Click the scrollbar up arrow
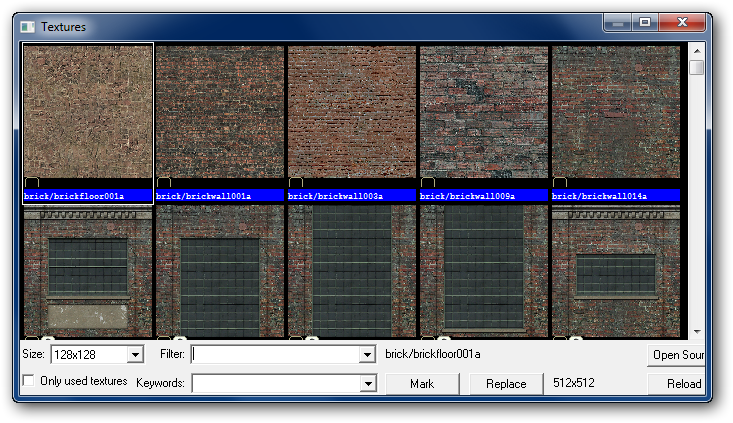The height and width of the screenshot is (423, 733). click(x=696, y=51)
